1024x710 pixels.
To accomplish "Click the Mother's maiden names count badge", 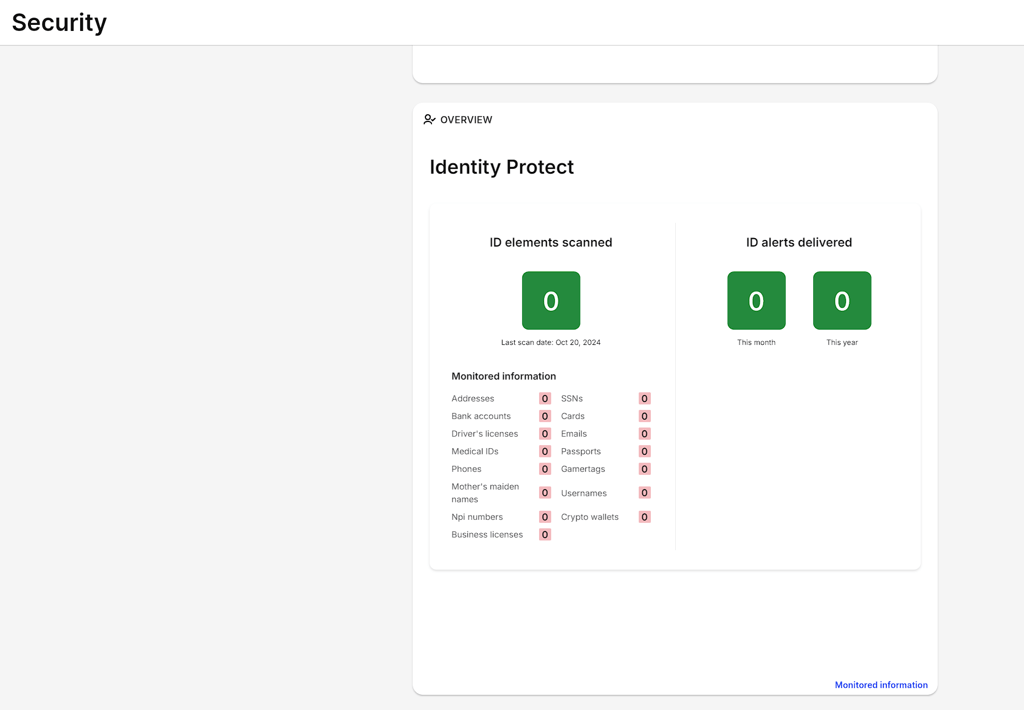I will tap(545, 492).
